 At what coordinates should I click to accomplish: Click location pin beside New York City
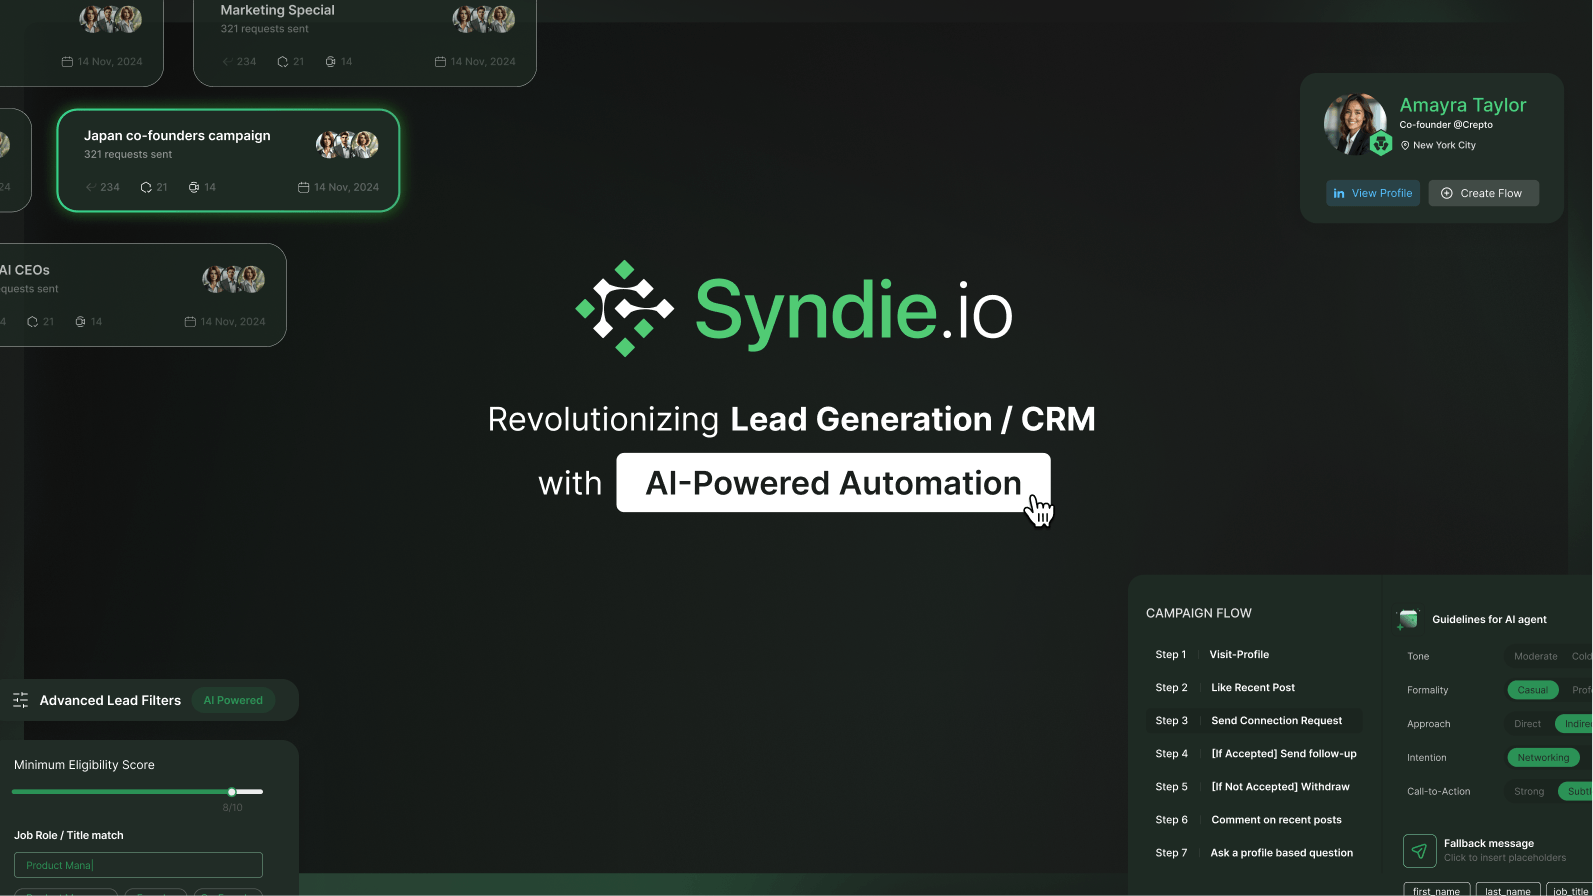[1405, 145]
